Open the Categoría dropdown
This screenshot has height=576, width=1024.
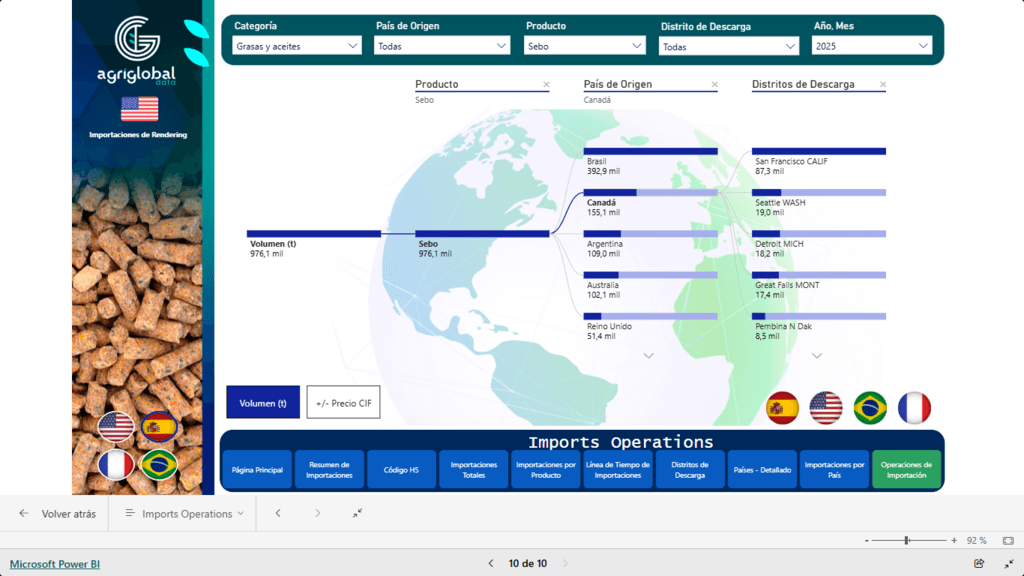(297, 46)
